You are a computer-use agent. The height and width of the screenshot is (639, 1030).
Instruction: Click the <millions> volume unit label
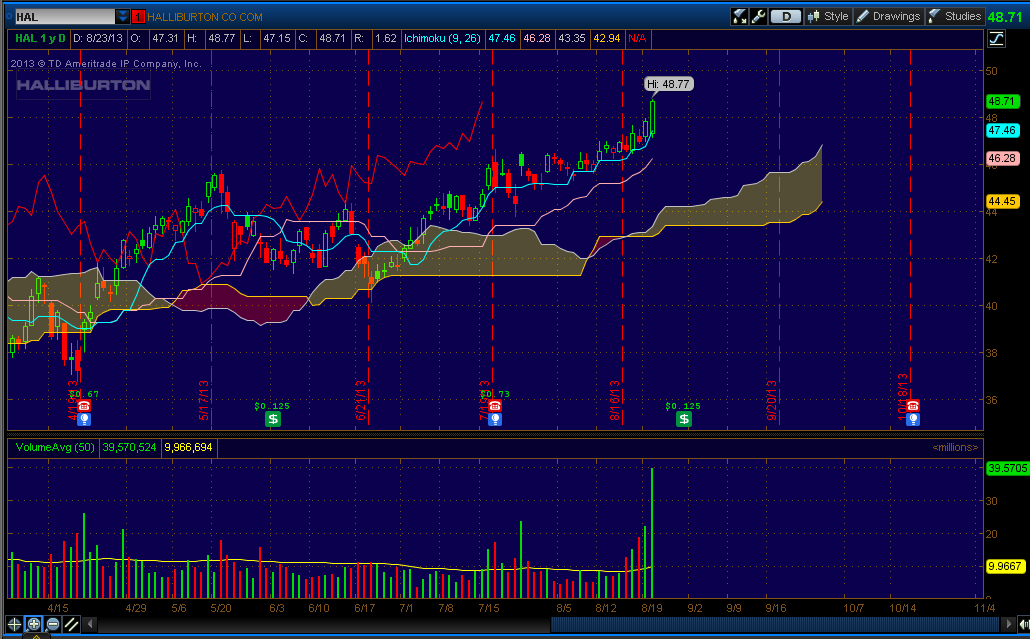tap(955, 447)
